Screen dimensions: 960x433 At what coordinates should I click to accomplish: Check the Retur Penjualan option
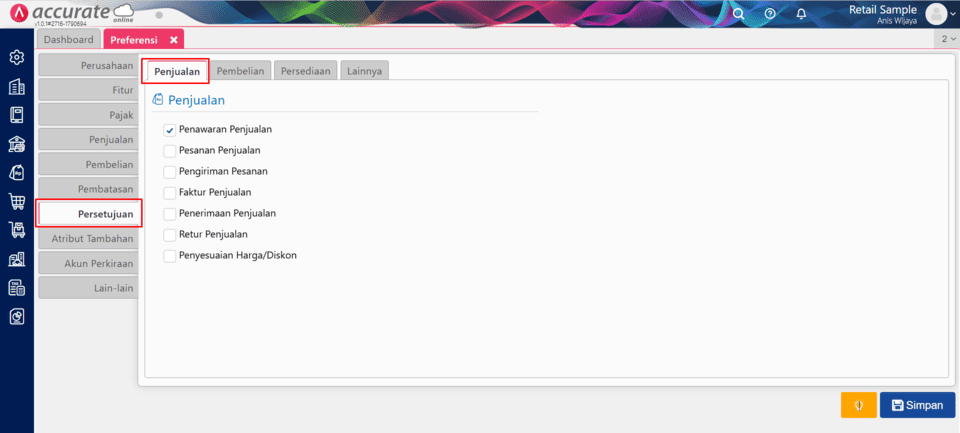point(170,235)
